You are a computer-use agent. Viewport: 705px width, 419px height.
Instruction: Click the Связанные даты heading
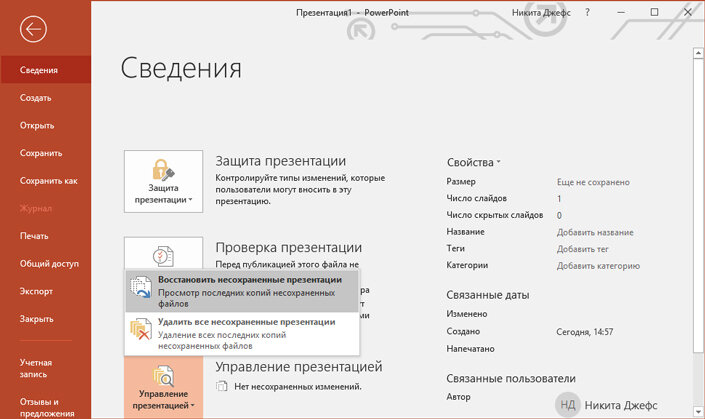[487, 295]
